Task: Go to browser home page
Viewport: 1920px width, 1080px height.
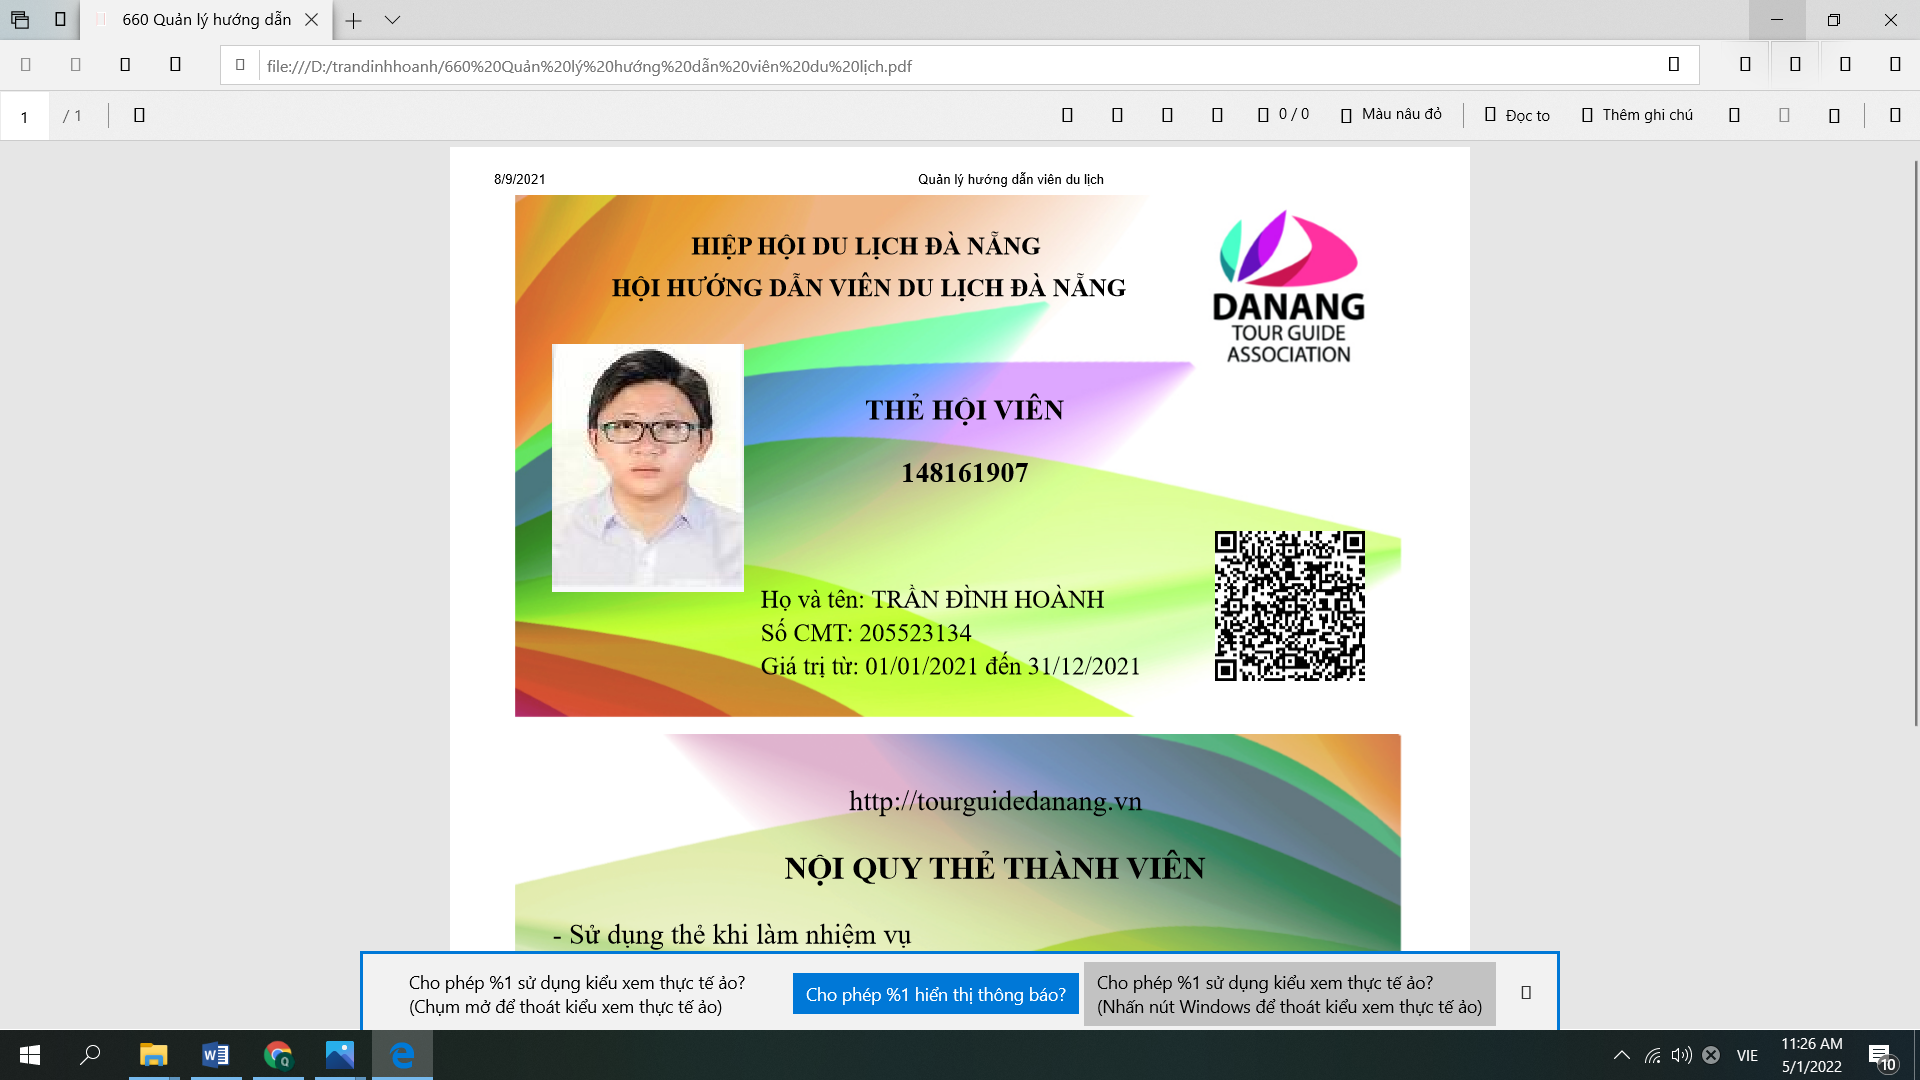Action: click(x=175, y=65)
